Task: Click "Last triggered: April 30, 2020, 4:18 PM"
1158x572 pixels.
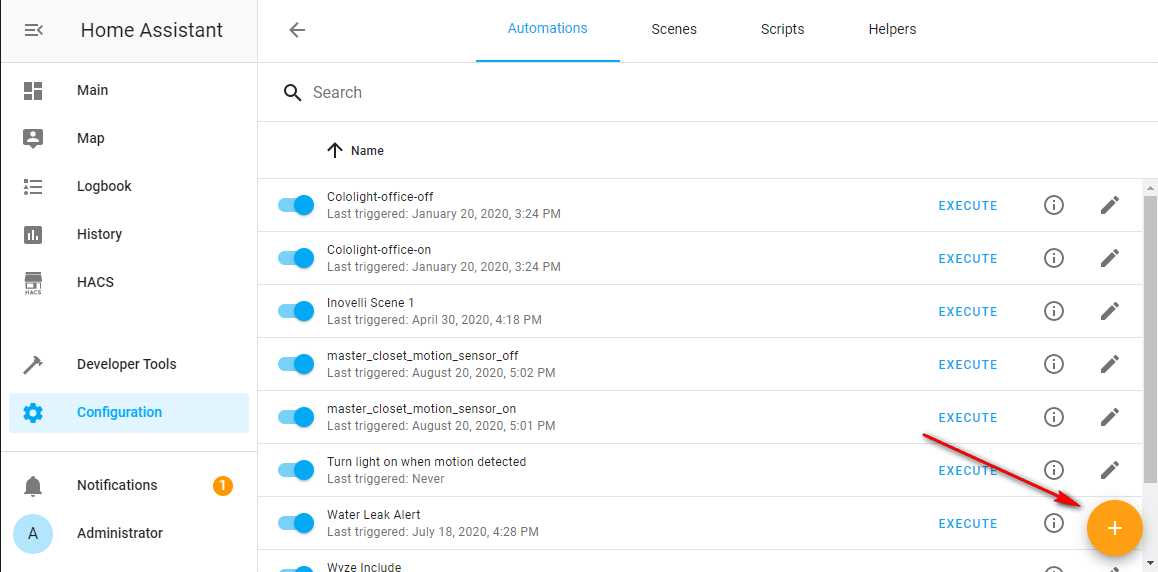Action: [x=434, y=320]
